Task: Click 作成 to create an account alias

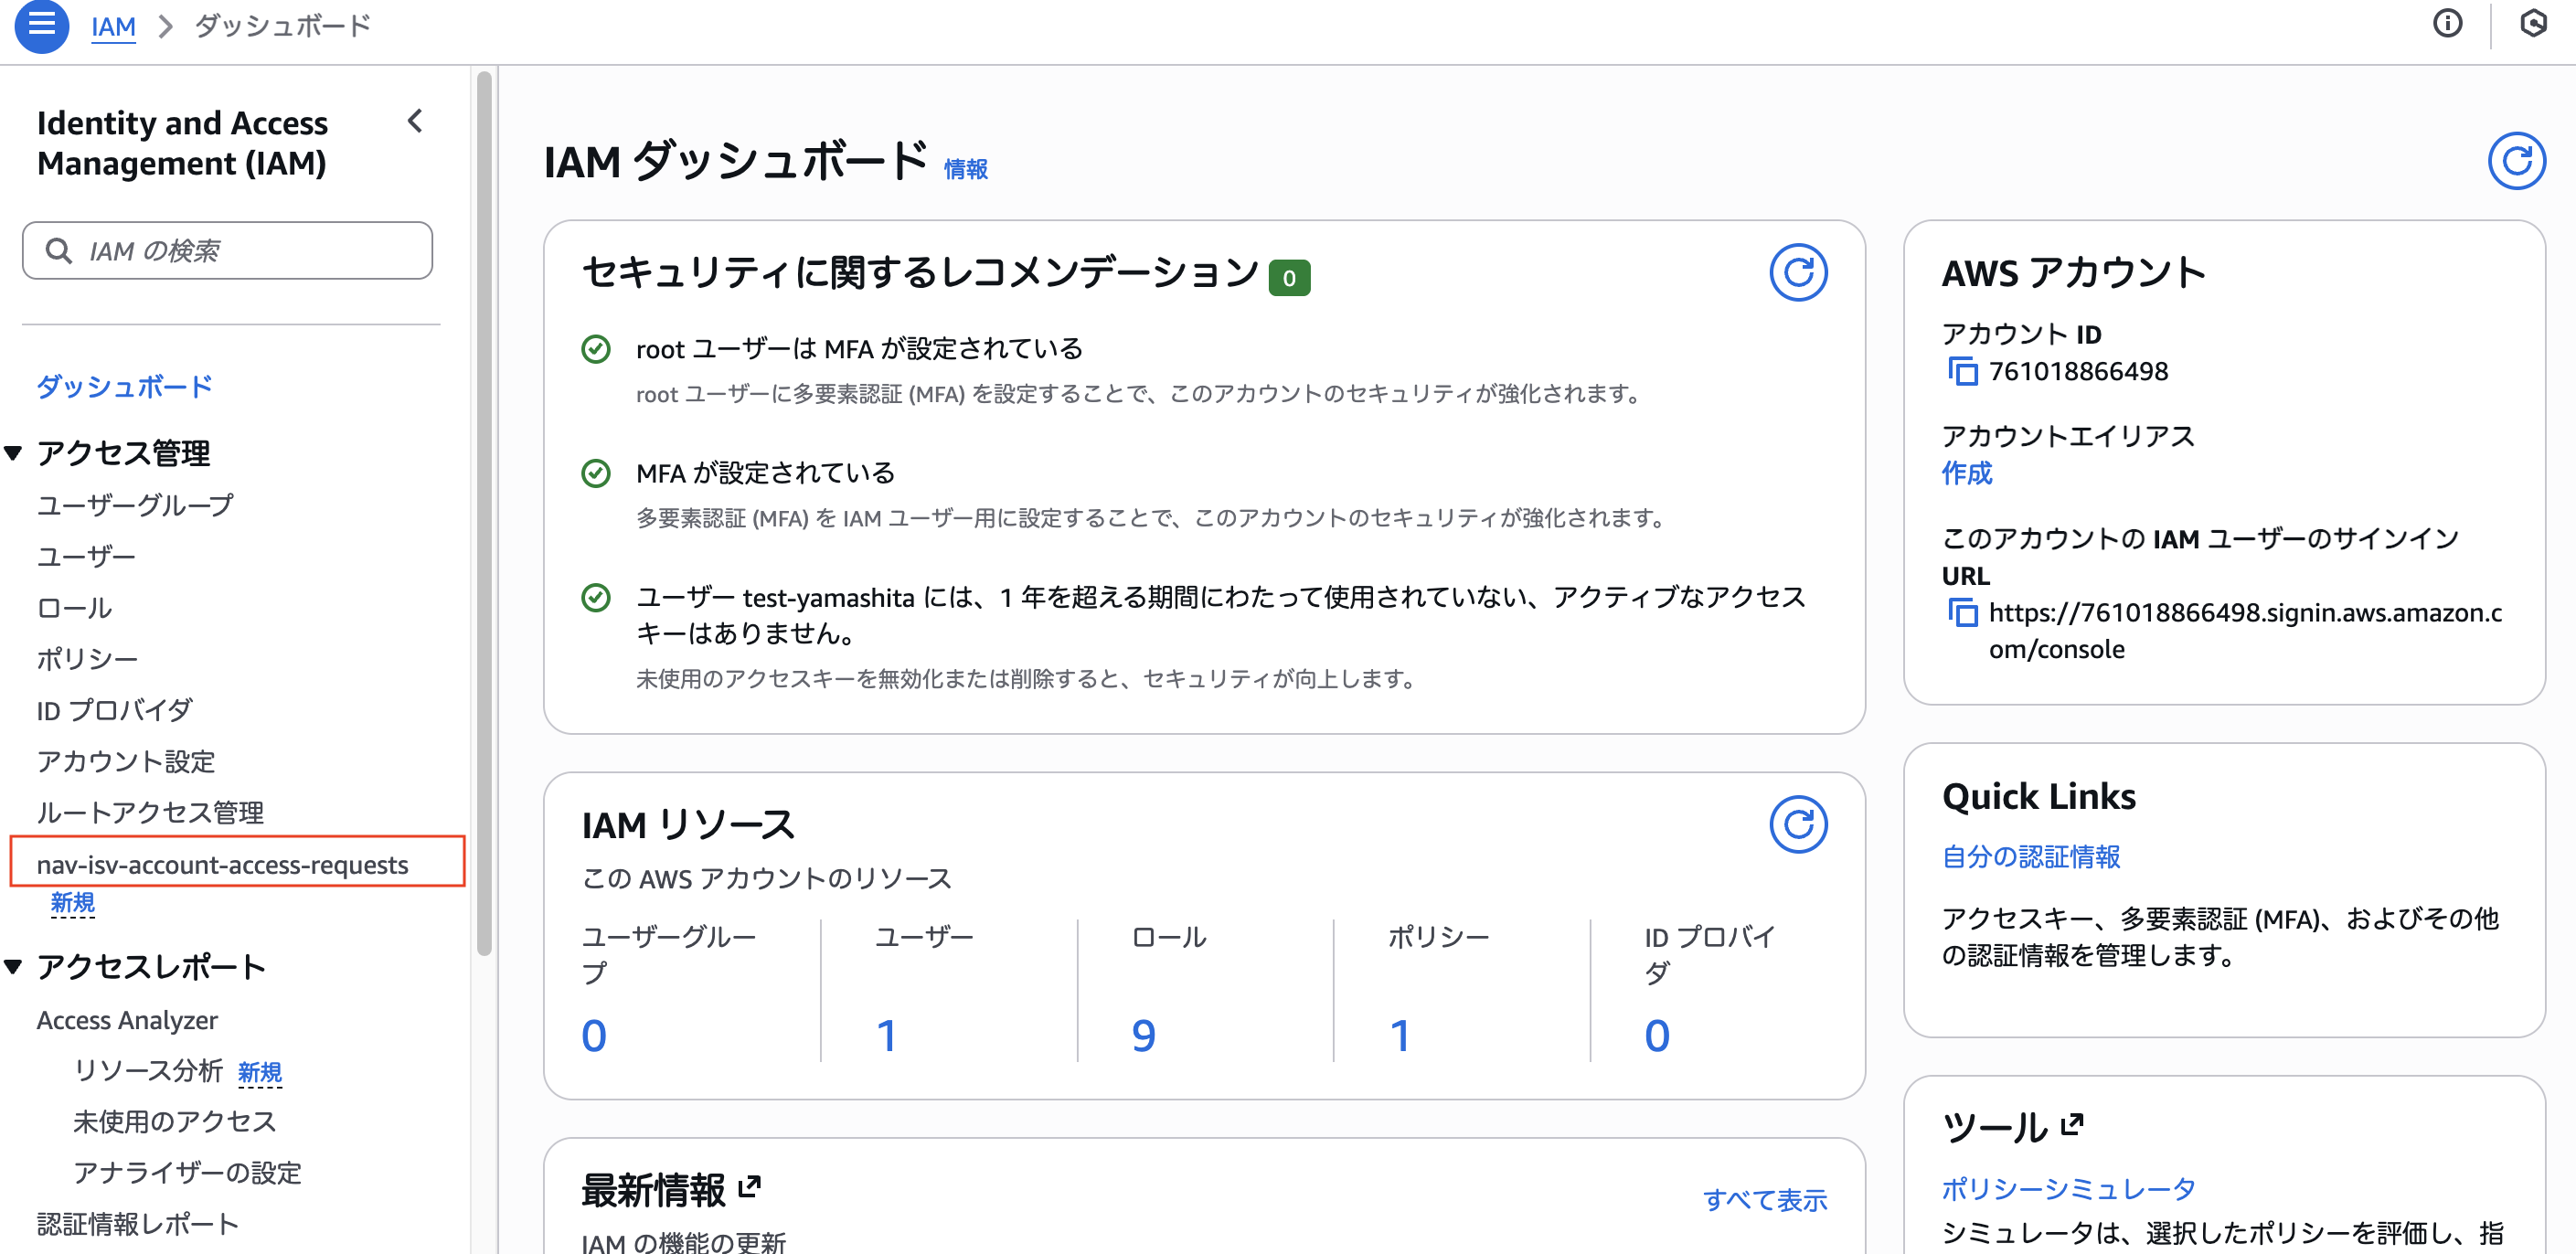Action: pos(1966,475)
